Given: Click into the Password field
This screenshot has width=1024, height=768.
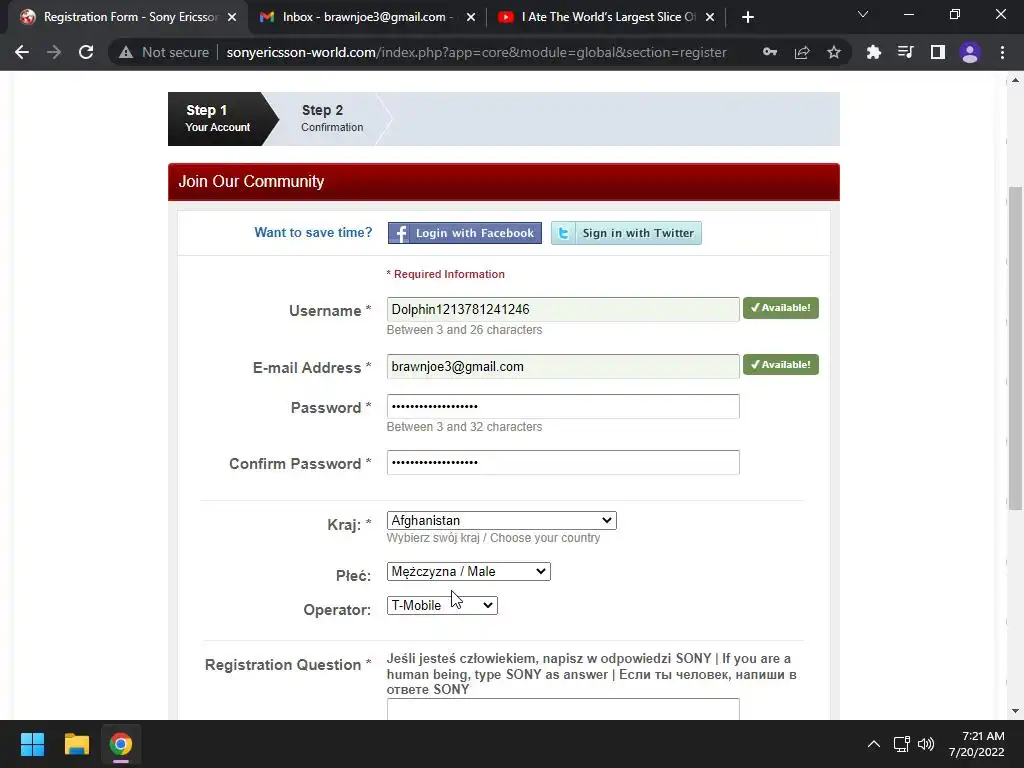Looking at the screenshot, I should 563,406.
